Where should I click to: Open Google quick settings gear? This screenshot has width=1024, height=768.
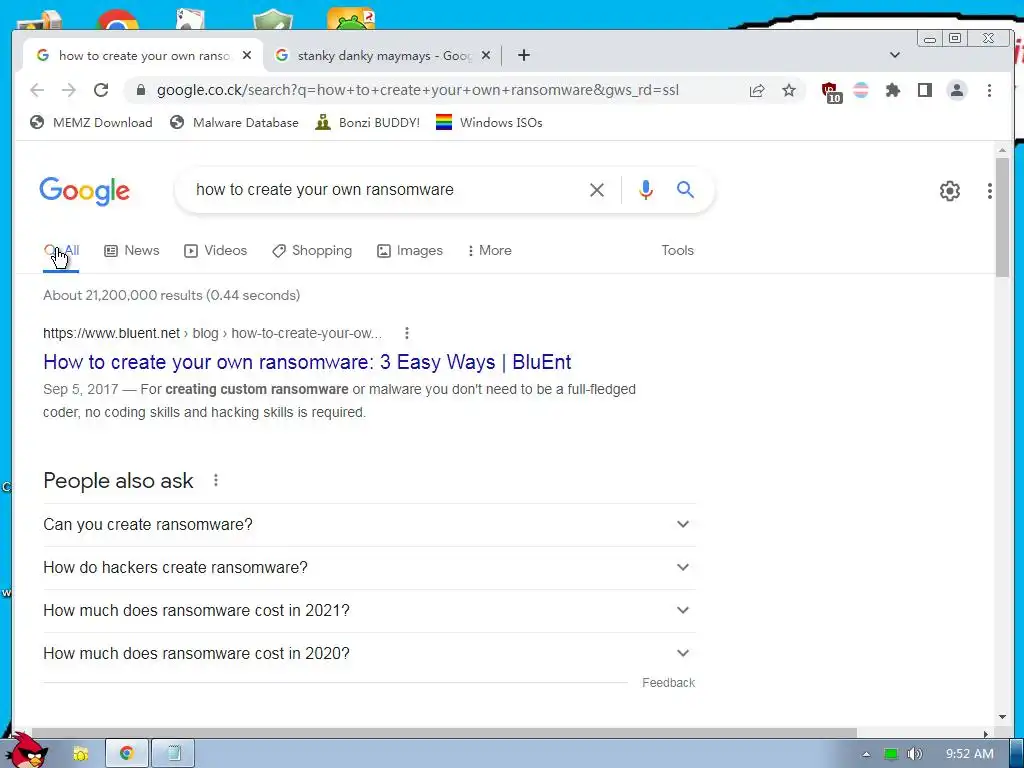pyautogui.click(x=950, y=191)
